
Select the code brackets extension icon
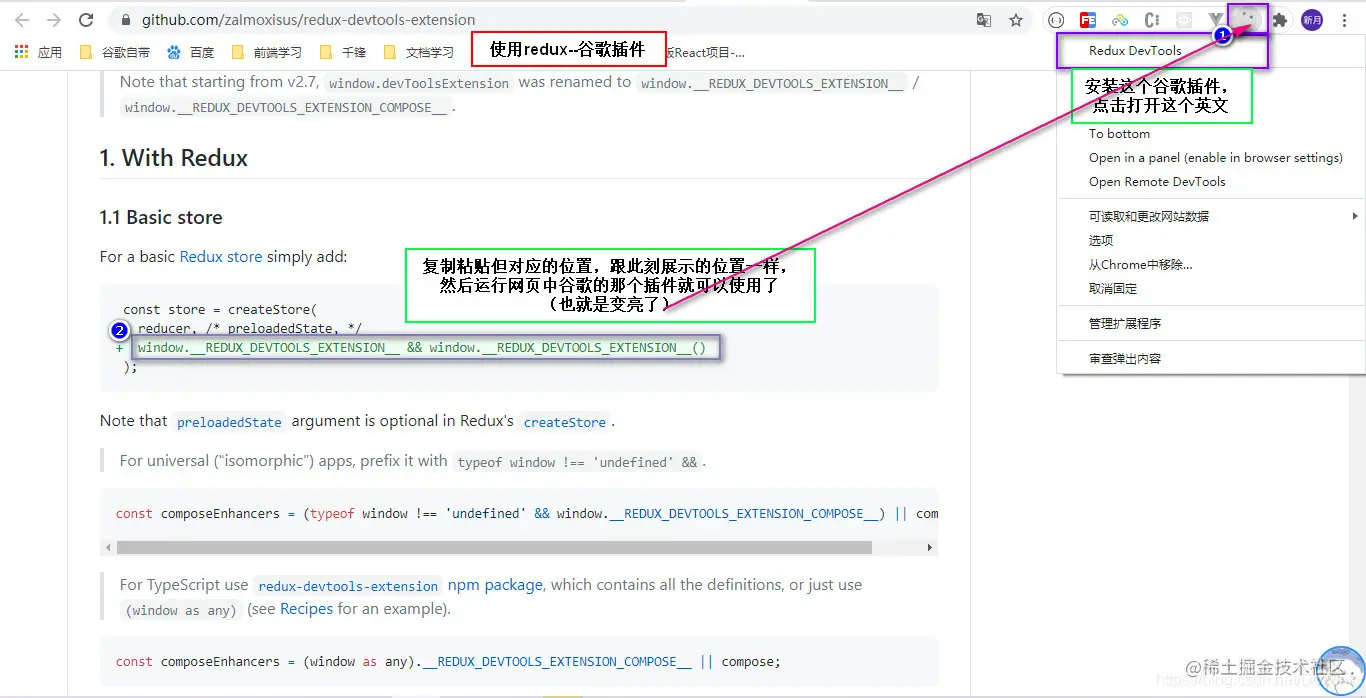(x=1056, y=19)
